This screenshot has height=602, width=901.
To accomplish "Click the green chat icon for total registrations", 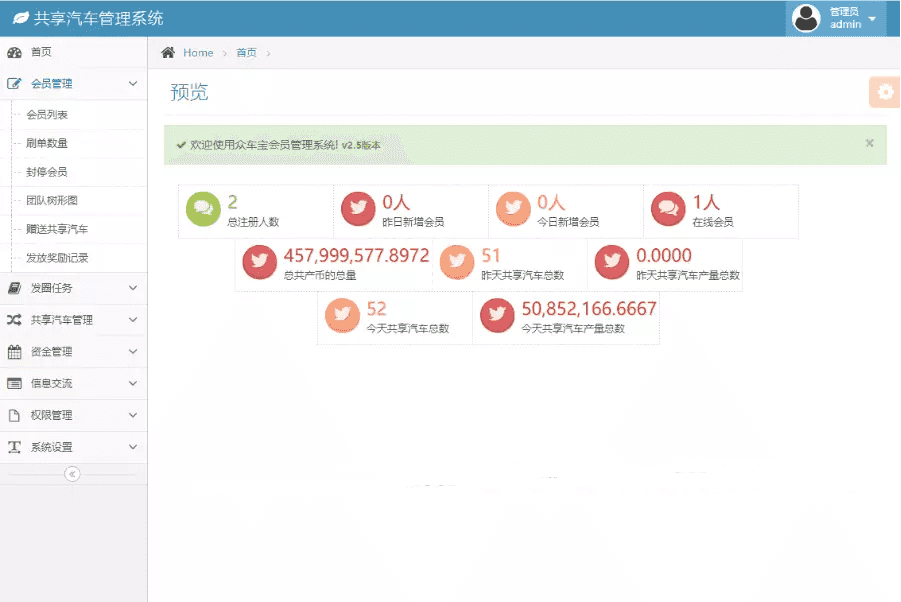I will pyautogui.click(x=203, y=208).
